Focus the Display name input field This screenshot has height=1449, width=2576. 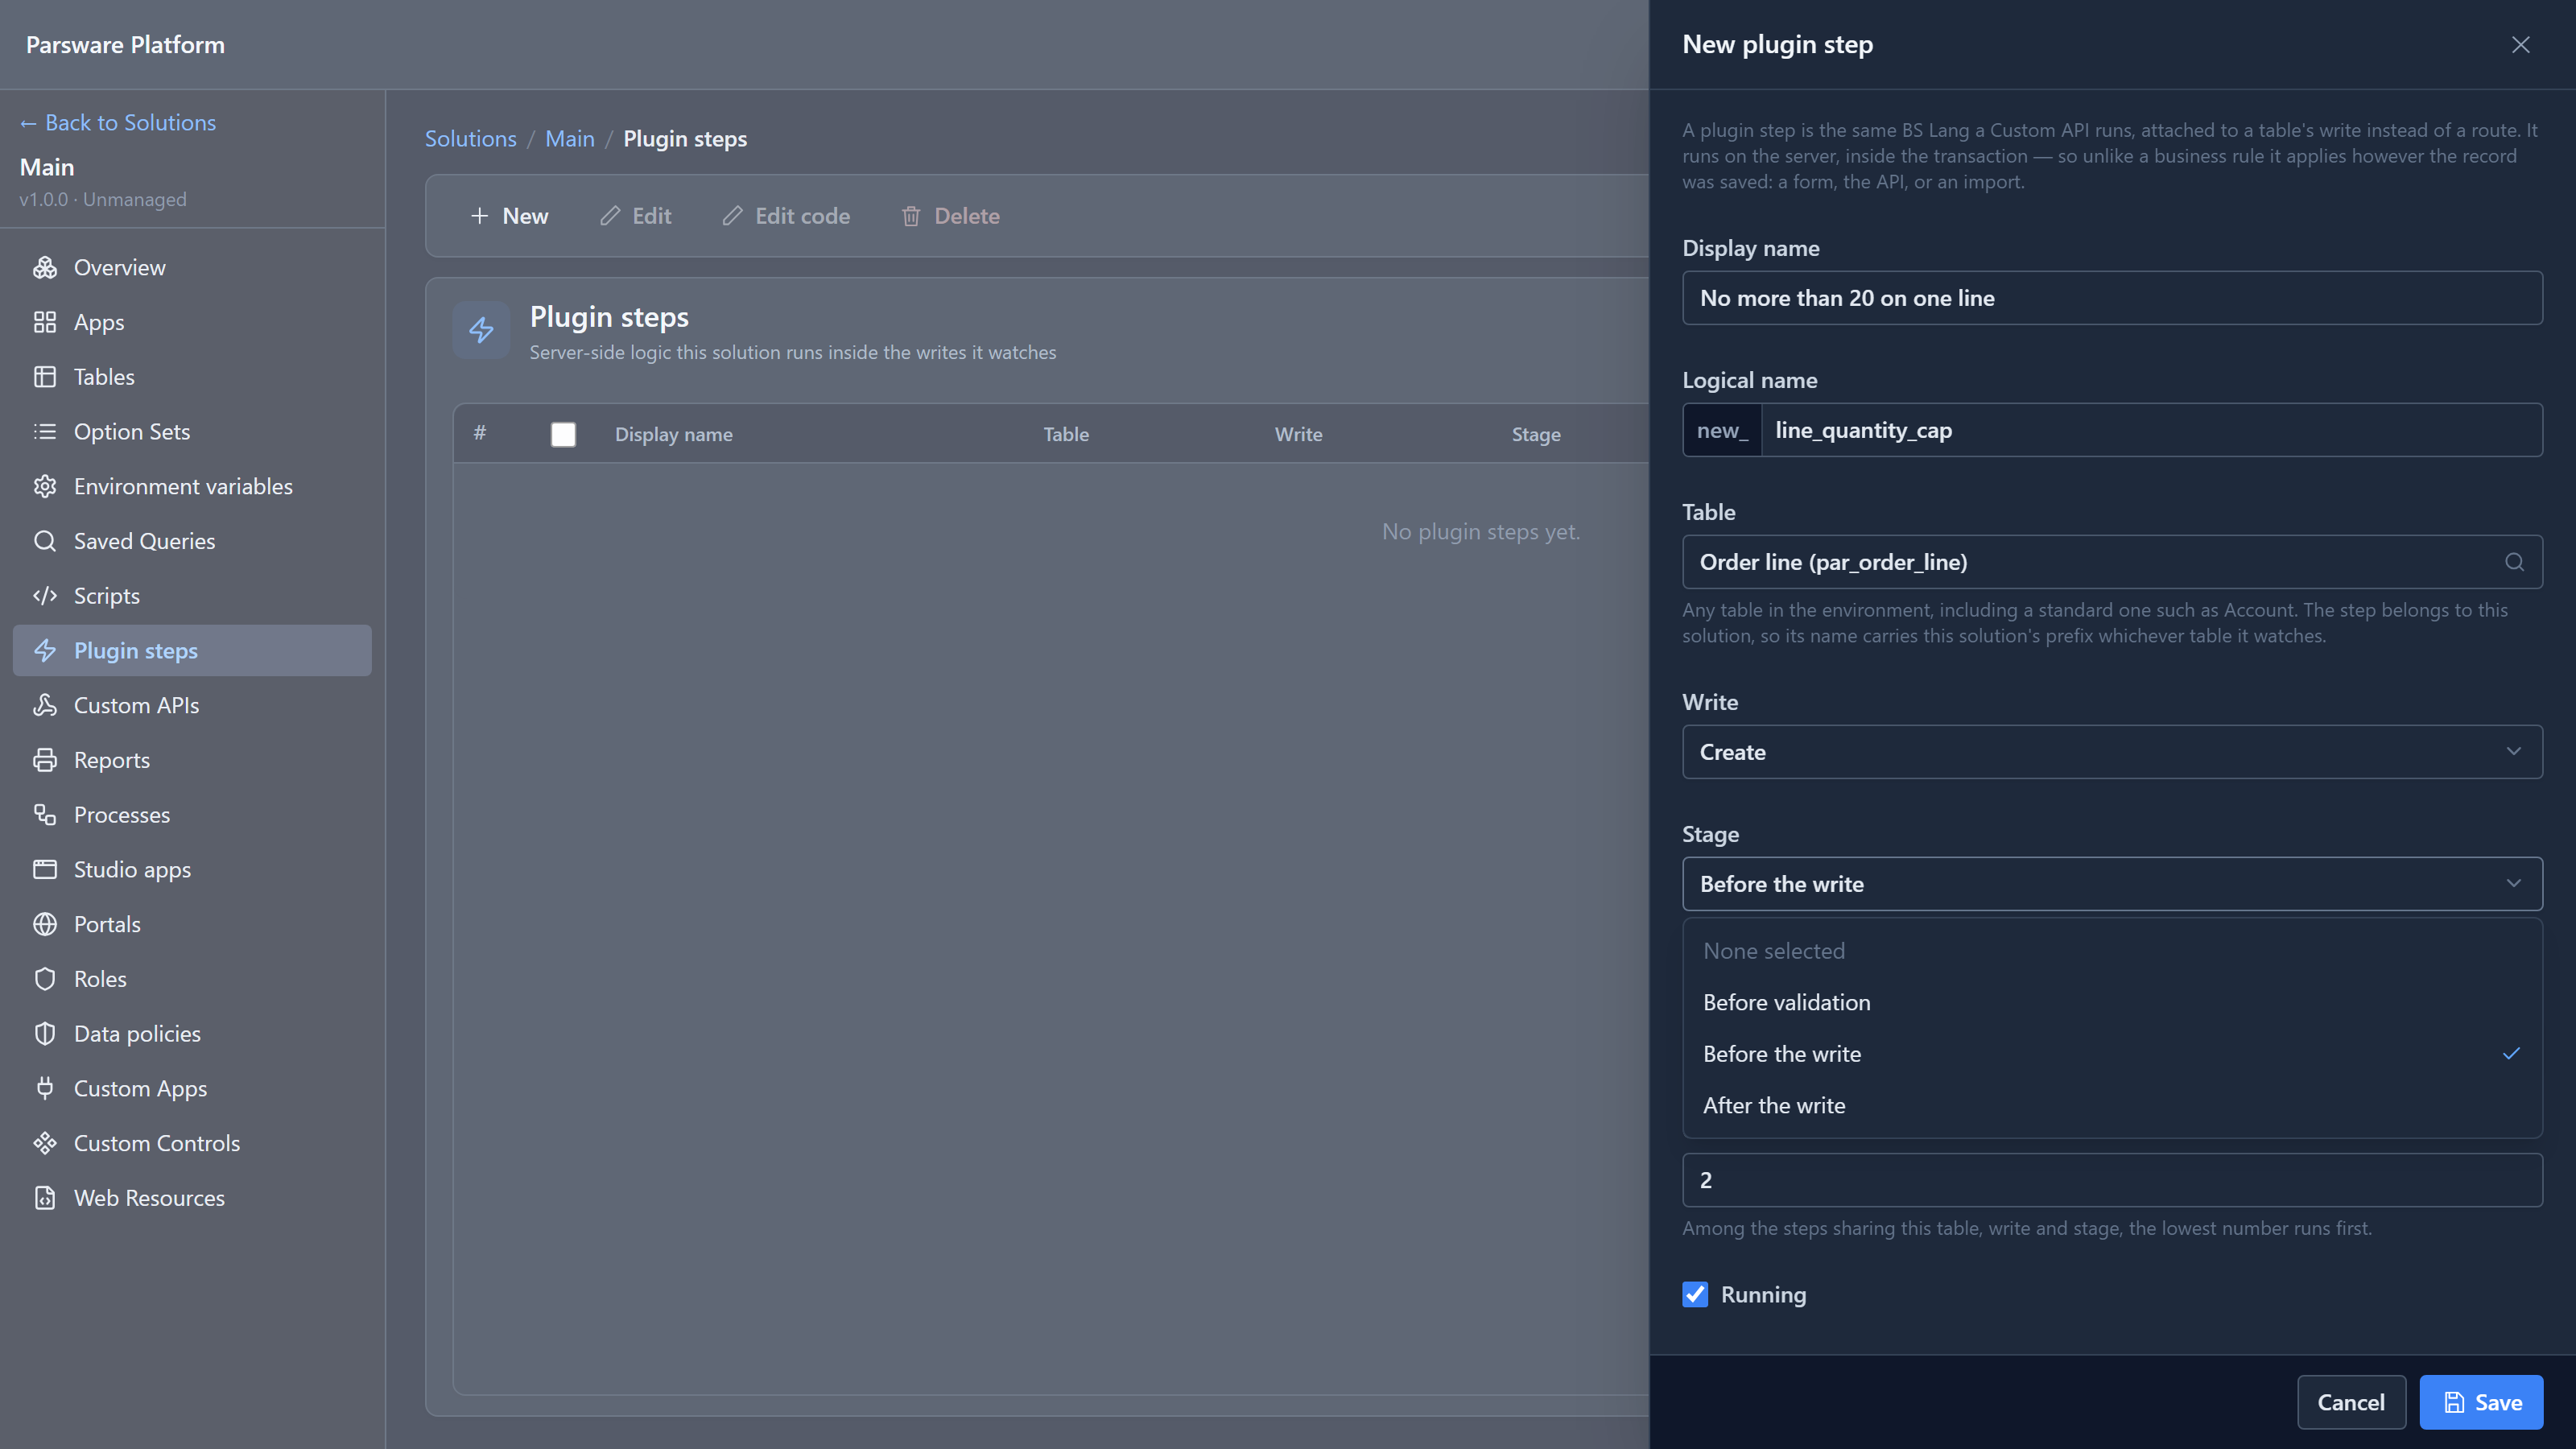2112,298
